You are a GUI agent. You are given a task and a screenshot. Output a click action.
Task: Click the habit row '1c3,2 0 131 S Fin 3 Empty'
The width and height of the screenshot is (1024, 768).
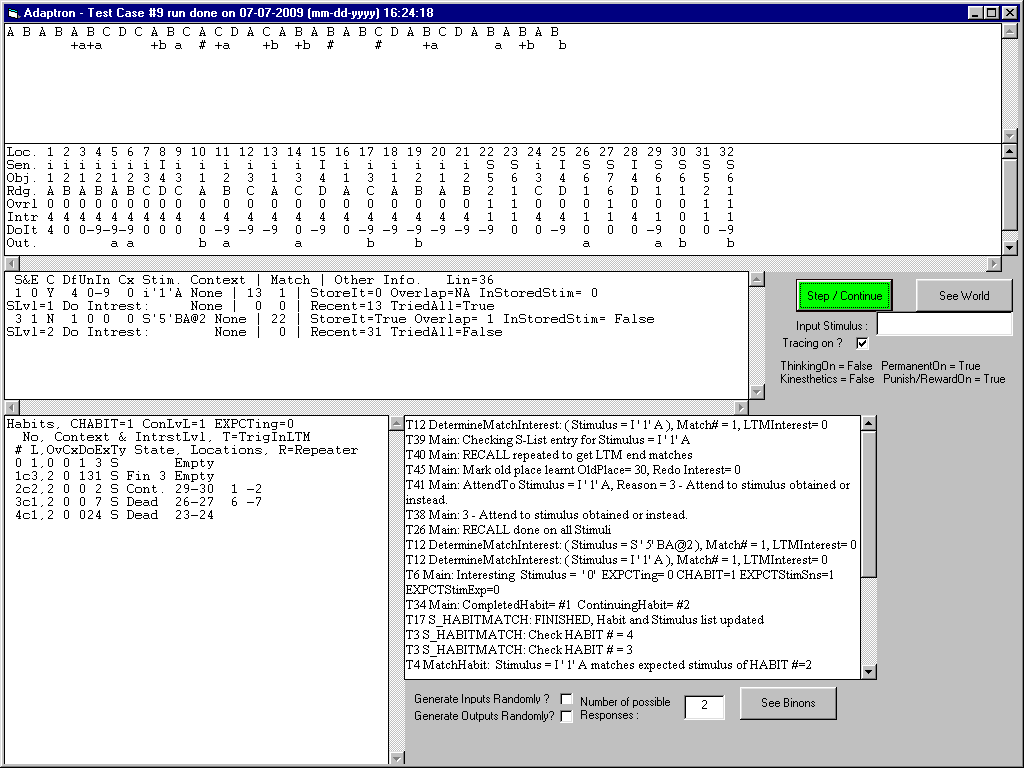coord(114,477)
